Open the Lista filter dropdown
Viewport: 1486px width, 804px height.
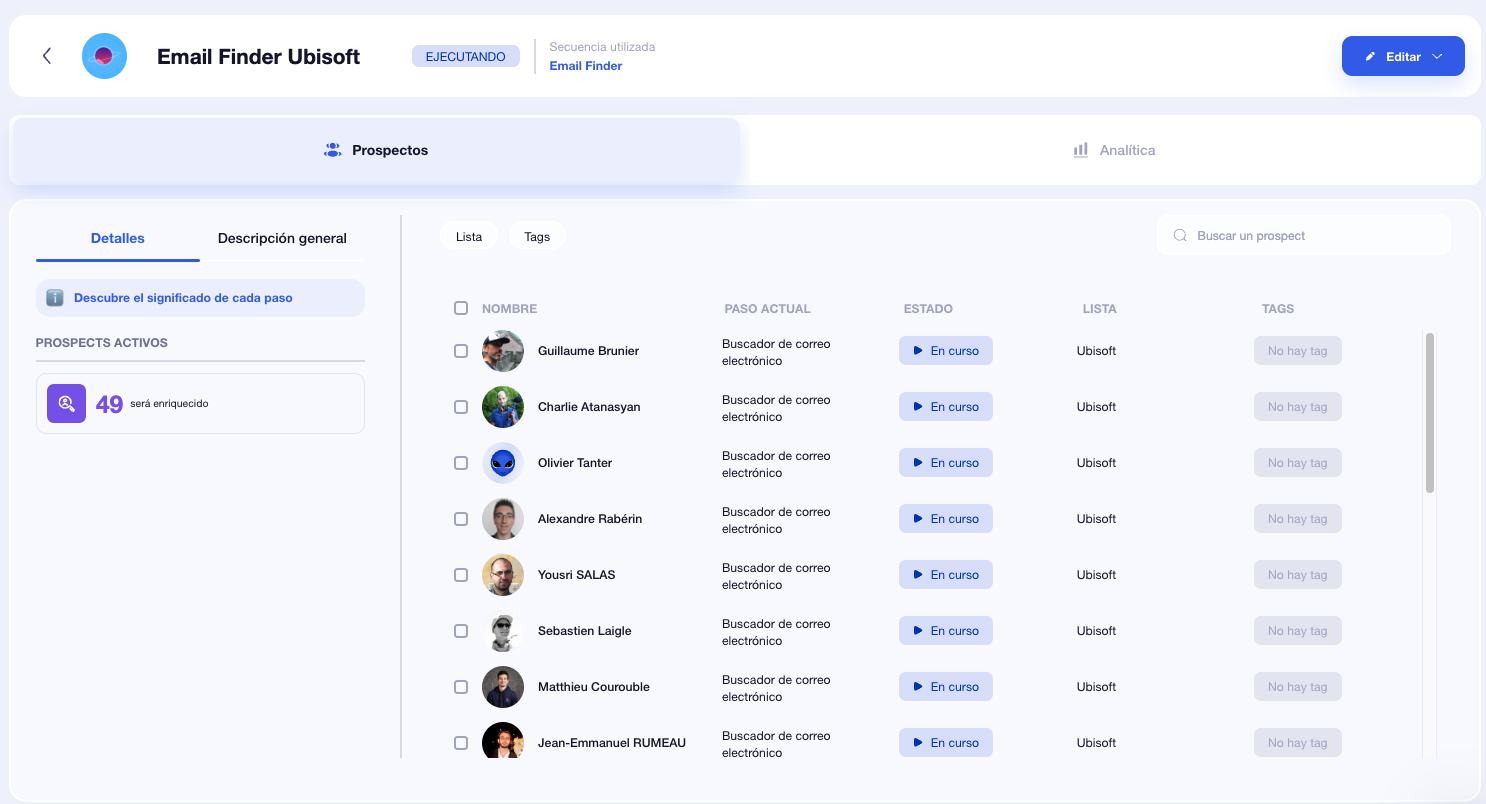coord(469,237)
